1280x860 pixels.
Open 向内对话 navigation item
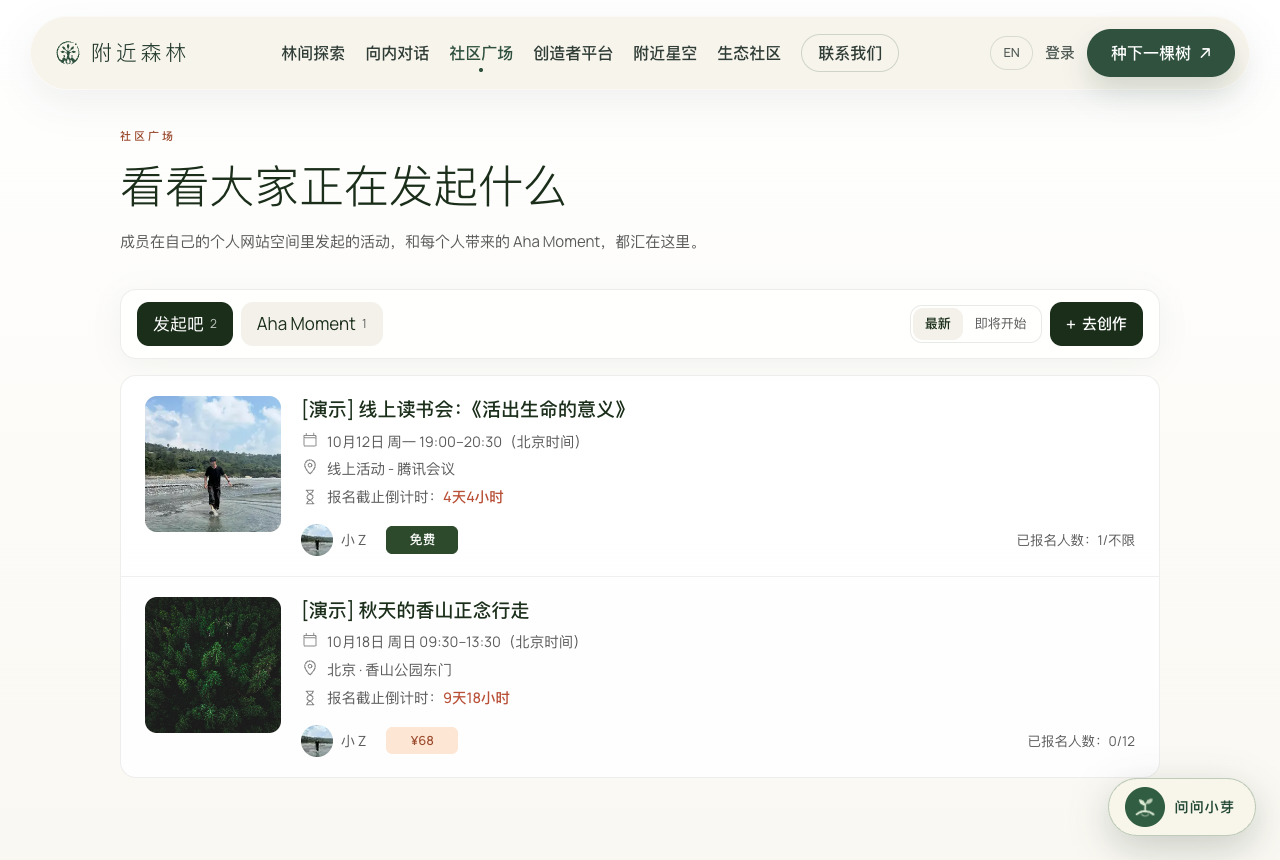(x=397, y=53)
